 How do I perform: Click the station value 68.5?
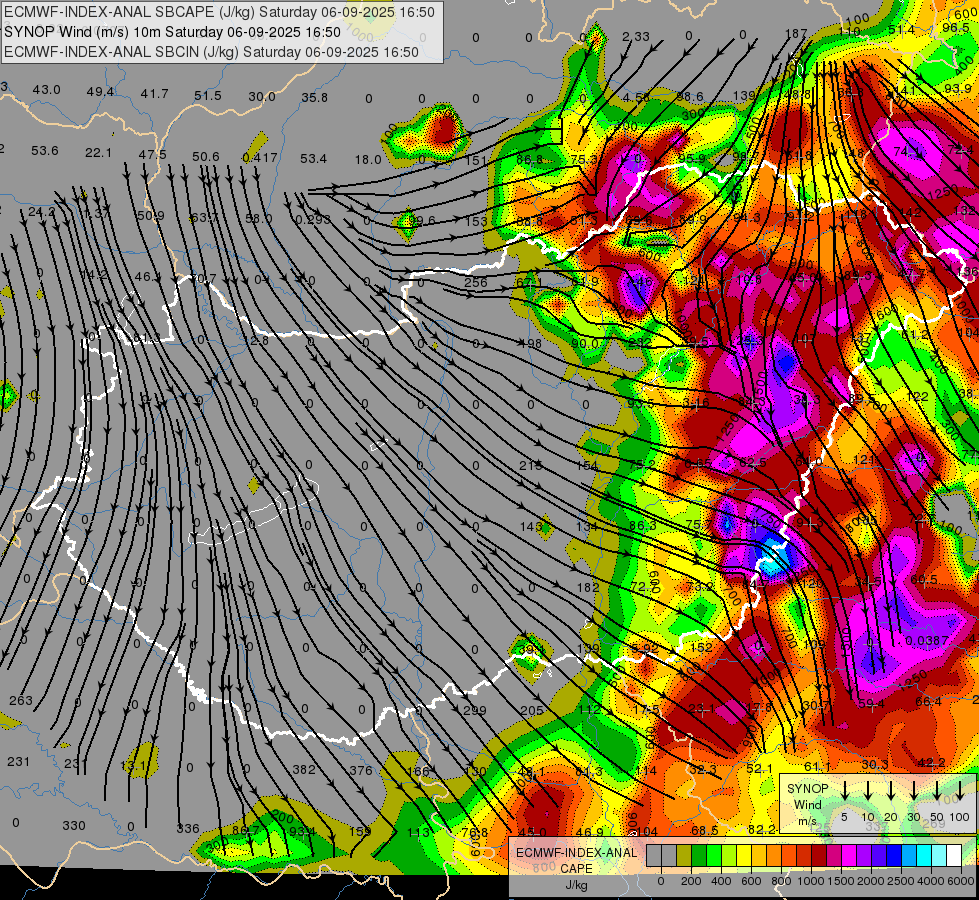(704, 830)
